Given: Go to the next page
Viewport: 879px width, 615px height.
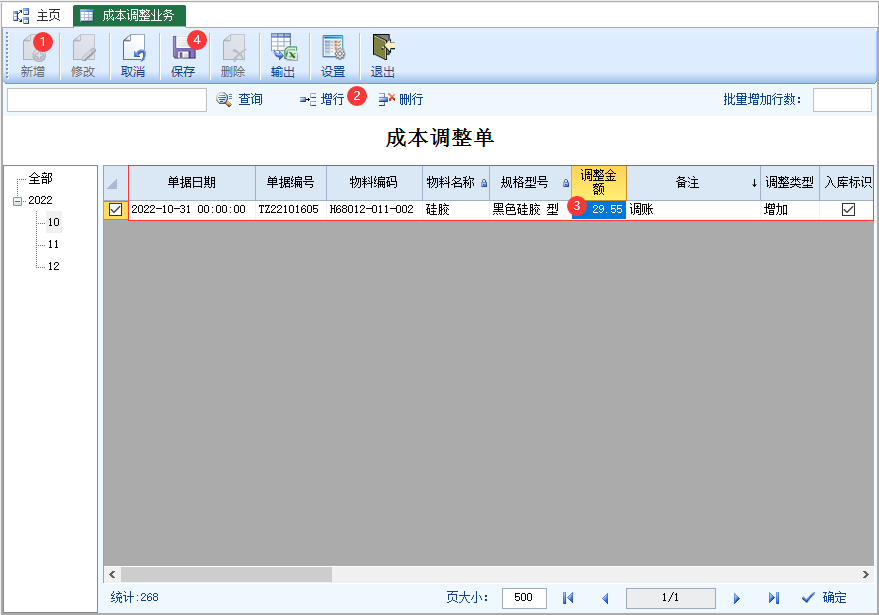Looking at the screenshot, I should [x=737, y=598].
